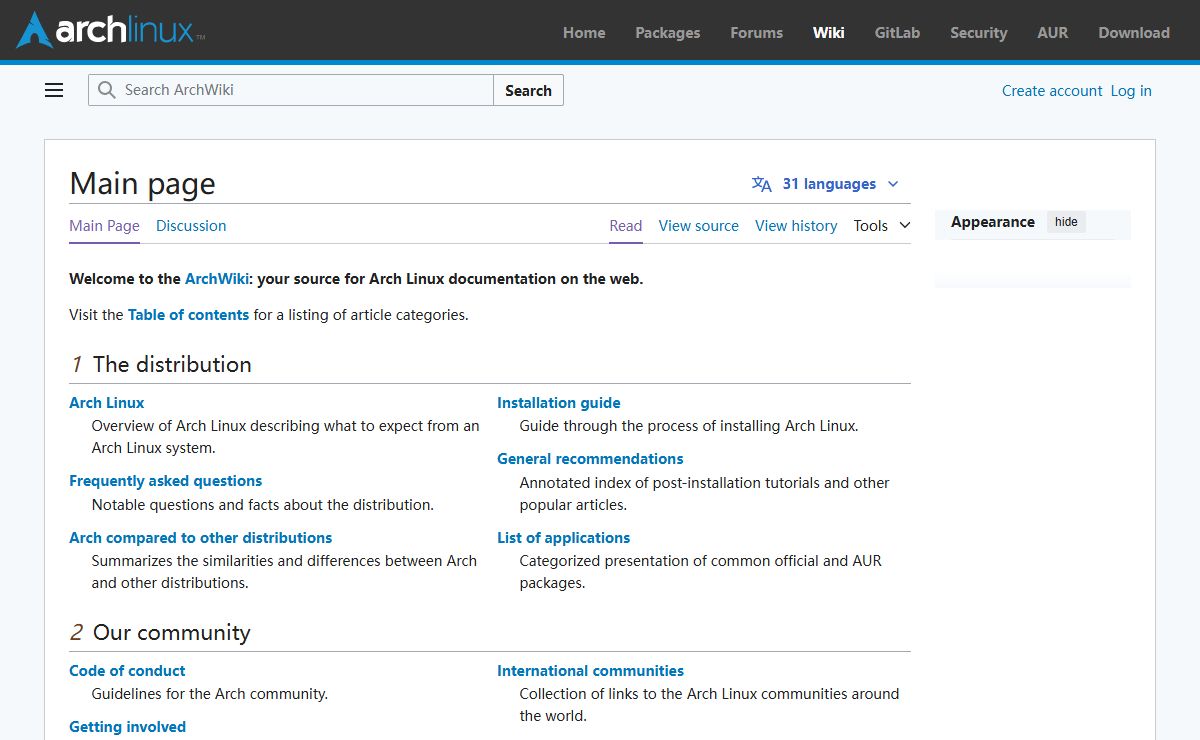
Task: Open Packages in top navigation
Action: coord(668,32)
